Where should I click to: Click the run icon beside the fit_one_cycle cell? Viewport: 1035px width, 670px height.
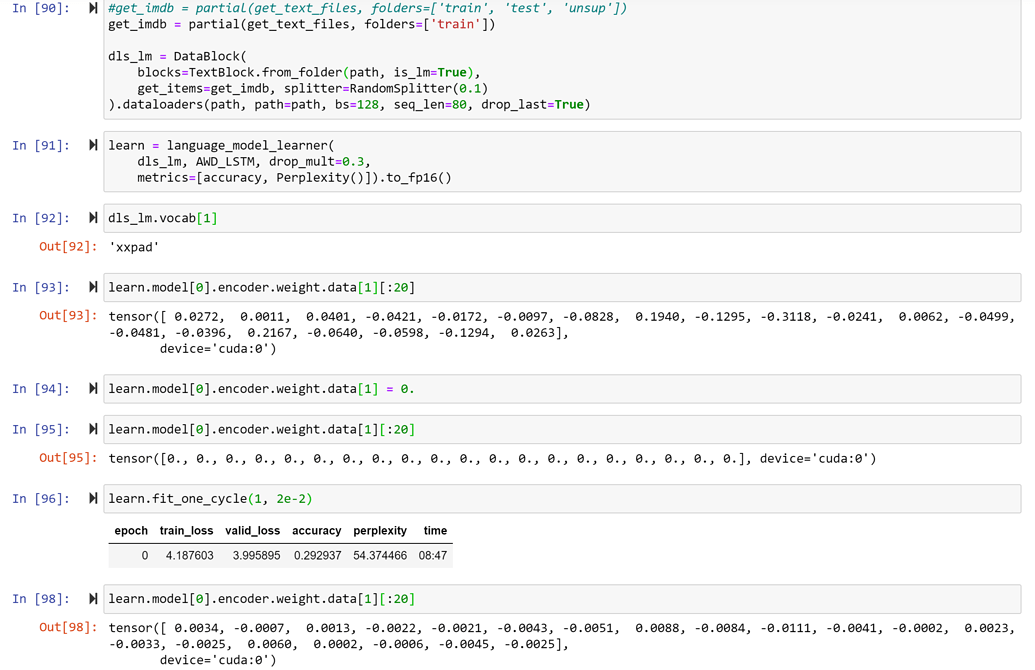coord(91,498)
